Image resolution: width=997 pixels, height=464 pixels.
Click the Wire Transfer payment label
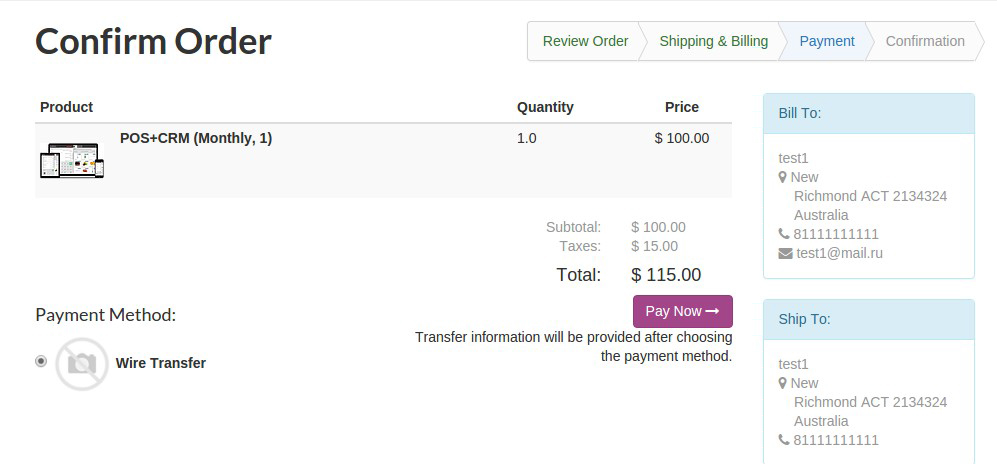pos(161,363)
